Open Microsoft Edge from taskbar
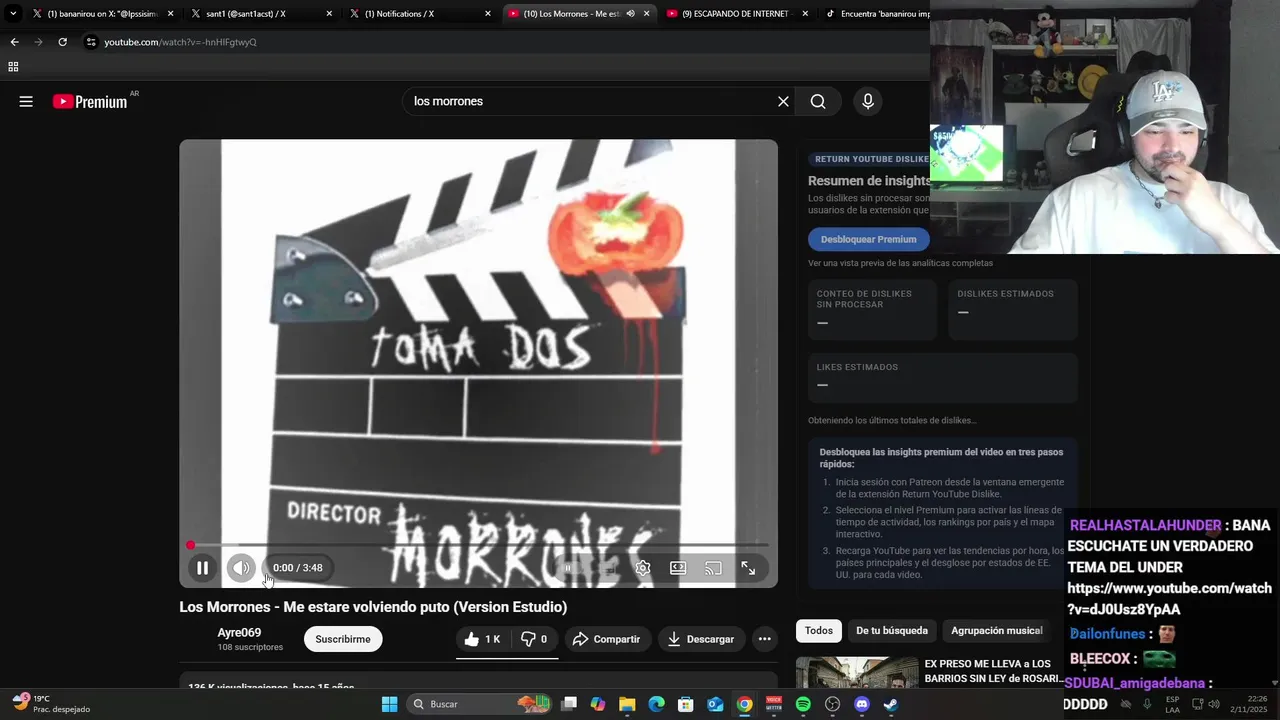 [x=656, y=704]
